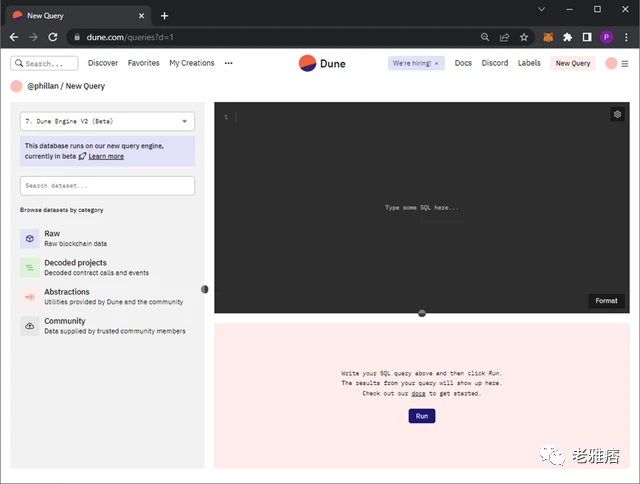Open the Chrome three-dot menu
This screenshot has width=640, height=484.
pos(626,37)
